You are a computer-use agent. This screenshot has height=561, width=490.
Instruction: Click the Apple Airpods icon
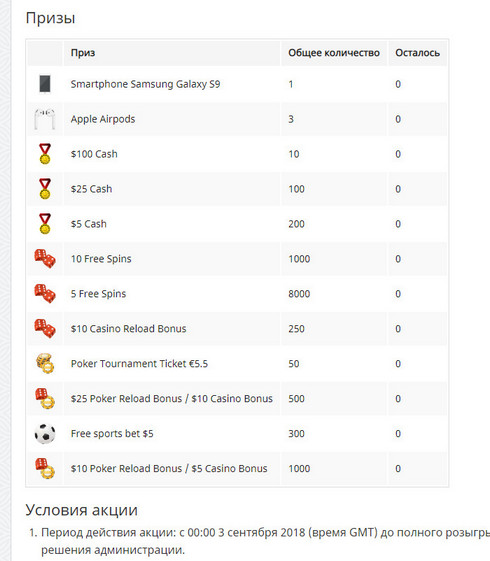[45, 119]
